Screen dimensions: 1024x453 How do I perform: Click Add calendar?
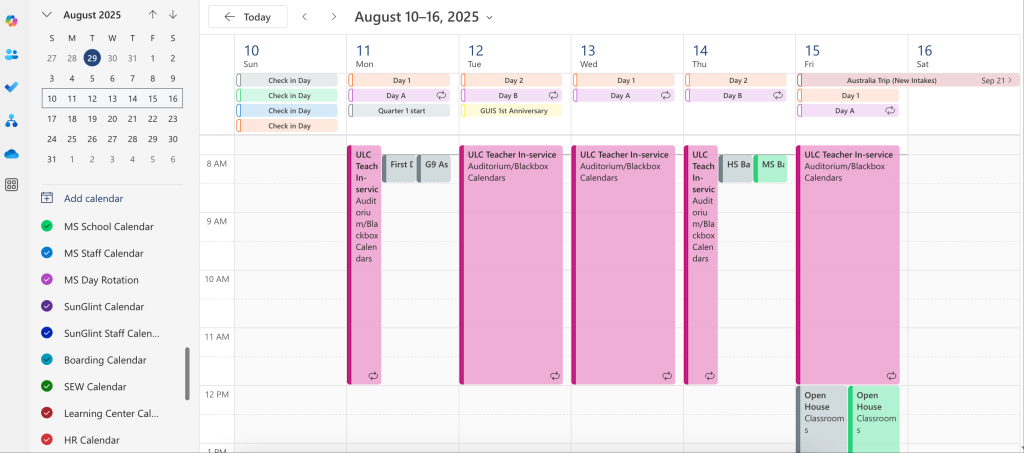(95, 198)
